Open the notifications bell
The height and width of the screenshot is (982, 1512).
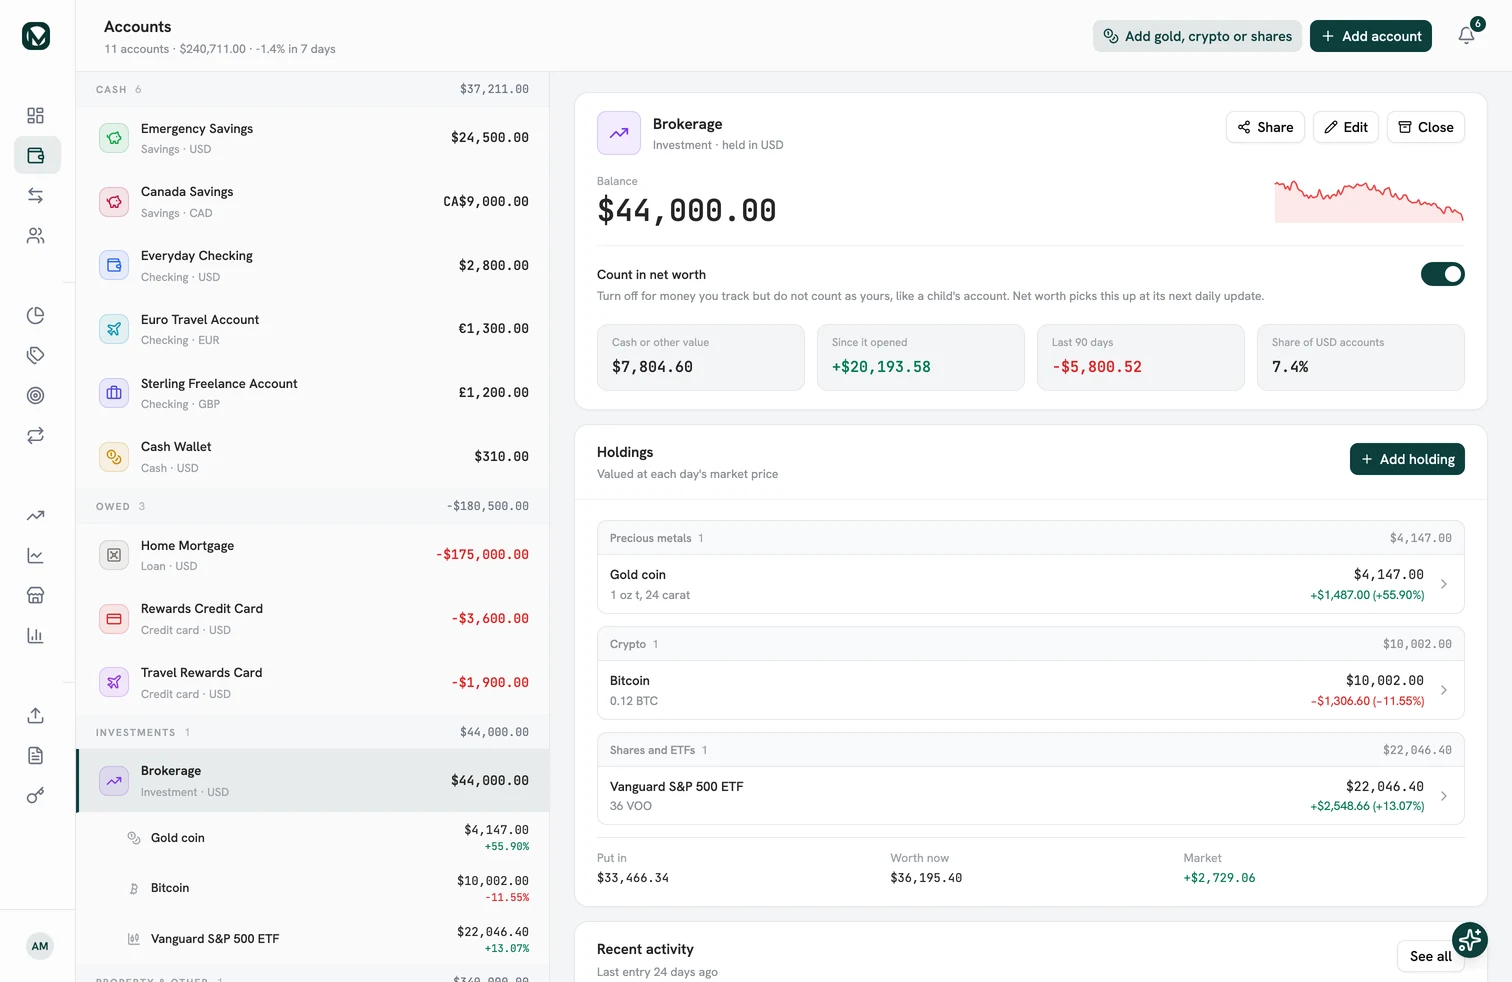click(x=1466, y=36)
